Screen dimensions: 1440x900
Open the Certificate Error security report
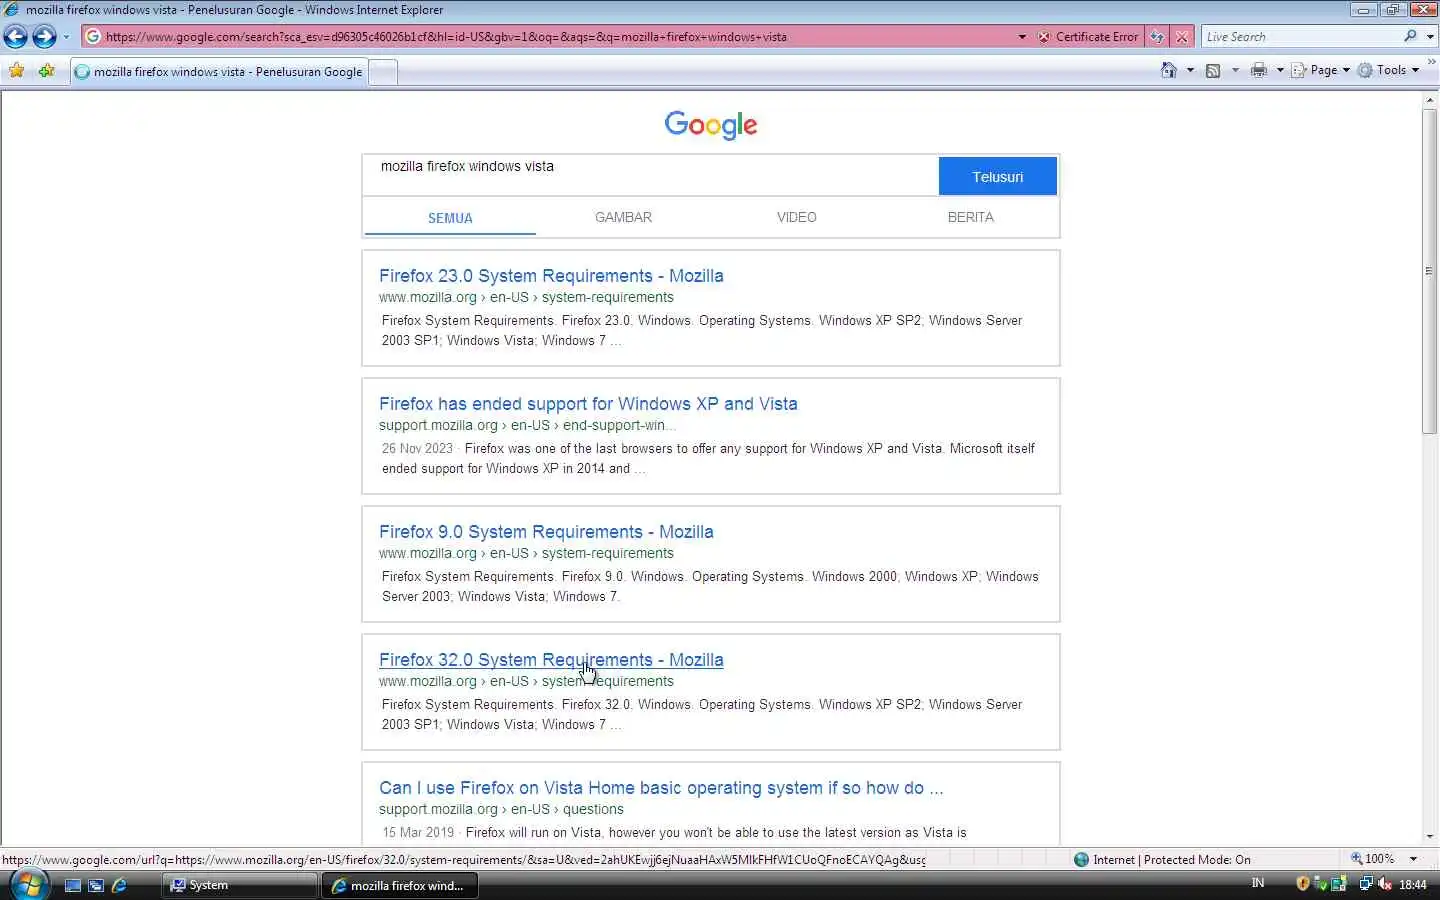point(1088,37)
